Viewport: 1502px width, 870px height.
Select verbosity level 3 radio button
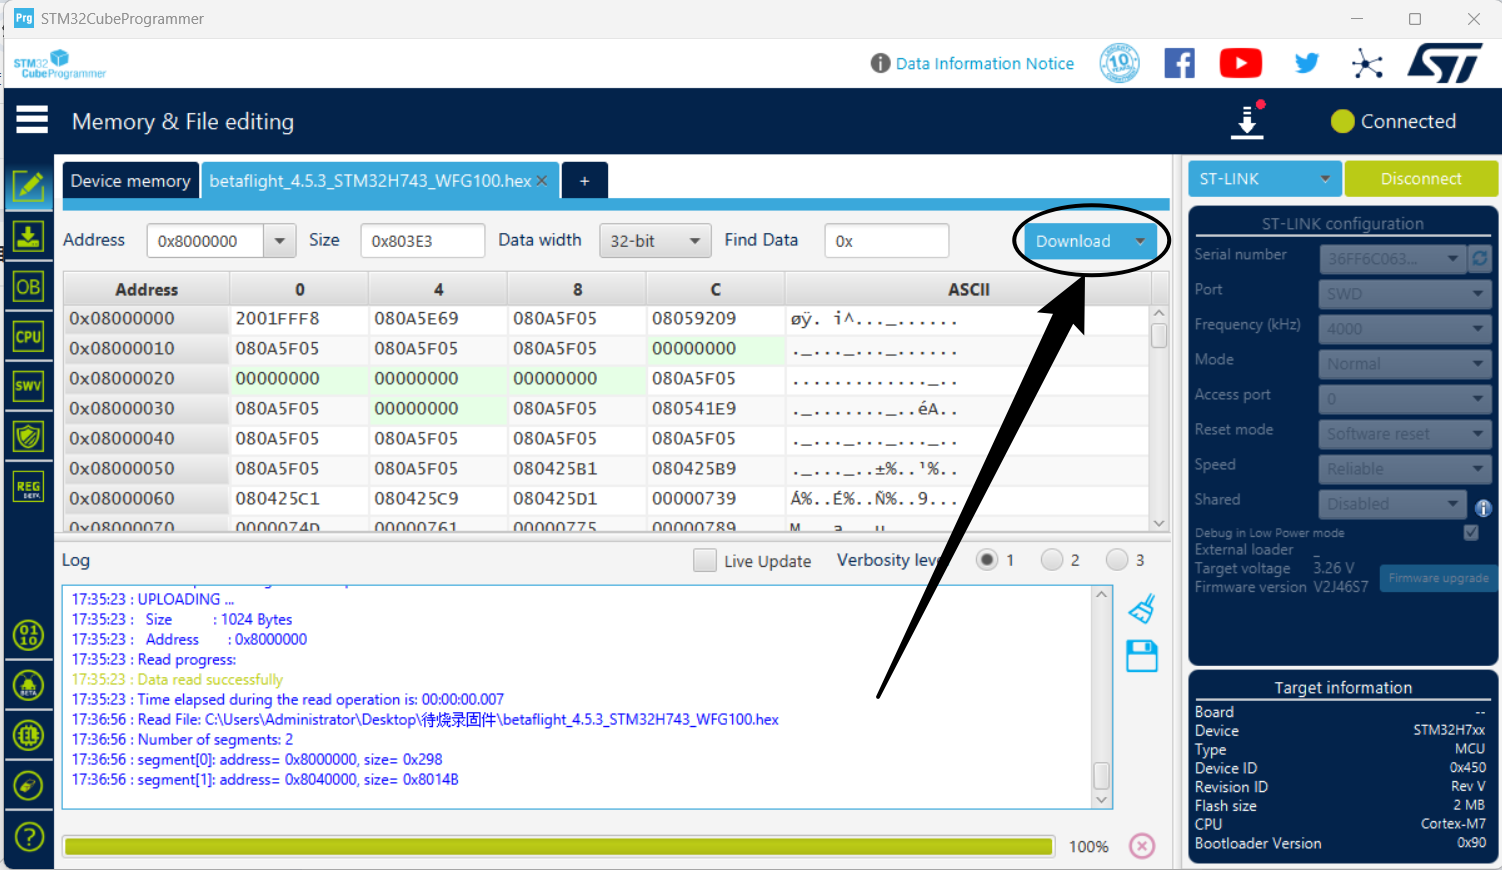point(1117,560)
